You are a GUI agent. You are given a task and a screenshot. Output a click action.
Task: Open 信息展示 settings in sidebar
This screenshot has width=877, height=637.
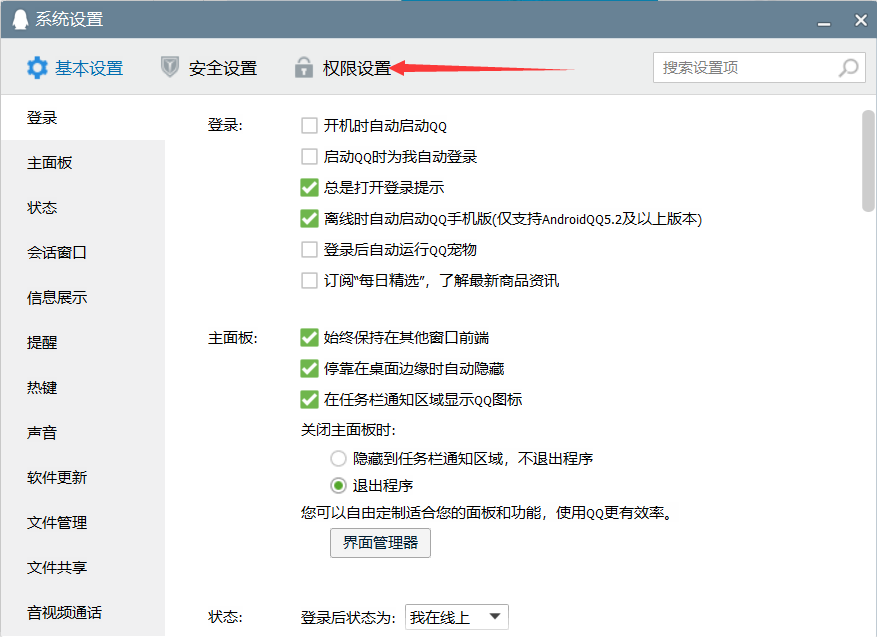tap(83, 298)
